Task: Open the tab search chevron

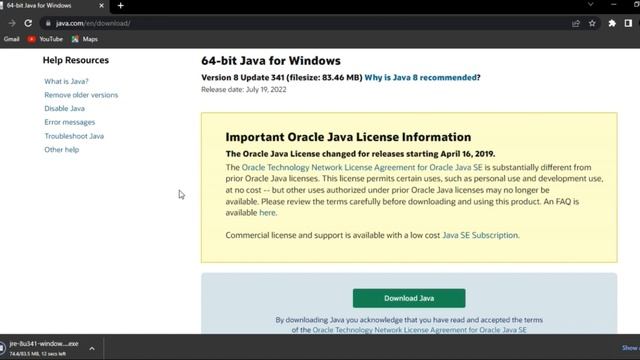Action: point(590,4)
